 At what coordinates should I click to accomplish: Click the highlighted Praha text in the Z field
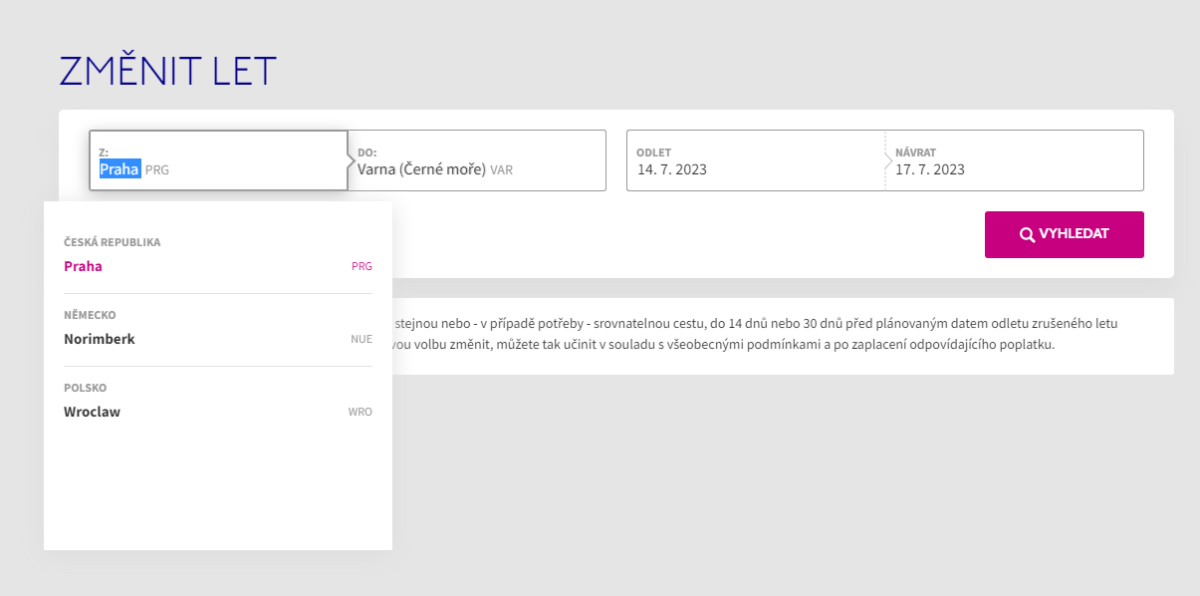119,170
